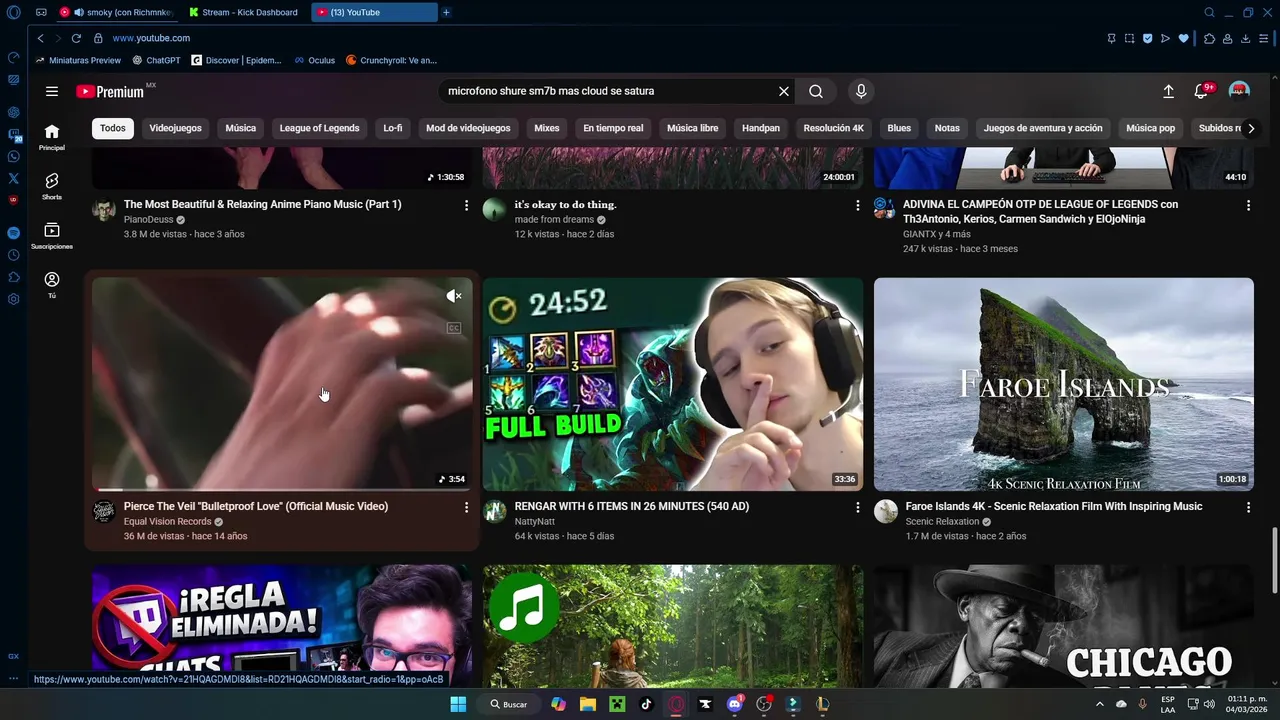Open Discord from the taskbar

(735, 704)
